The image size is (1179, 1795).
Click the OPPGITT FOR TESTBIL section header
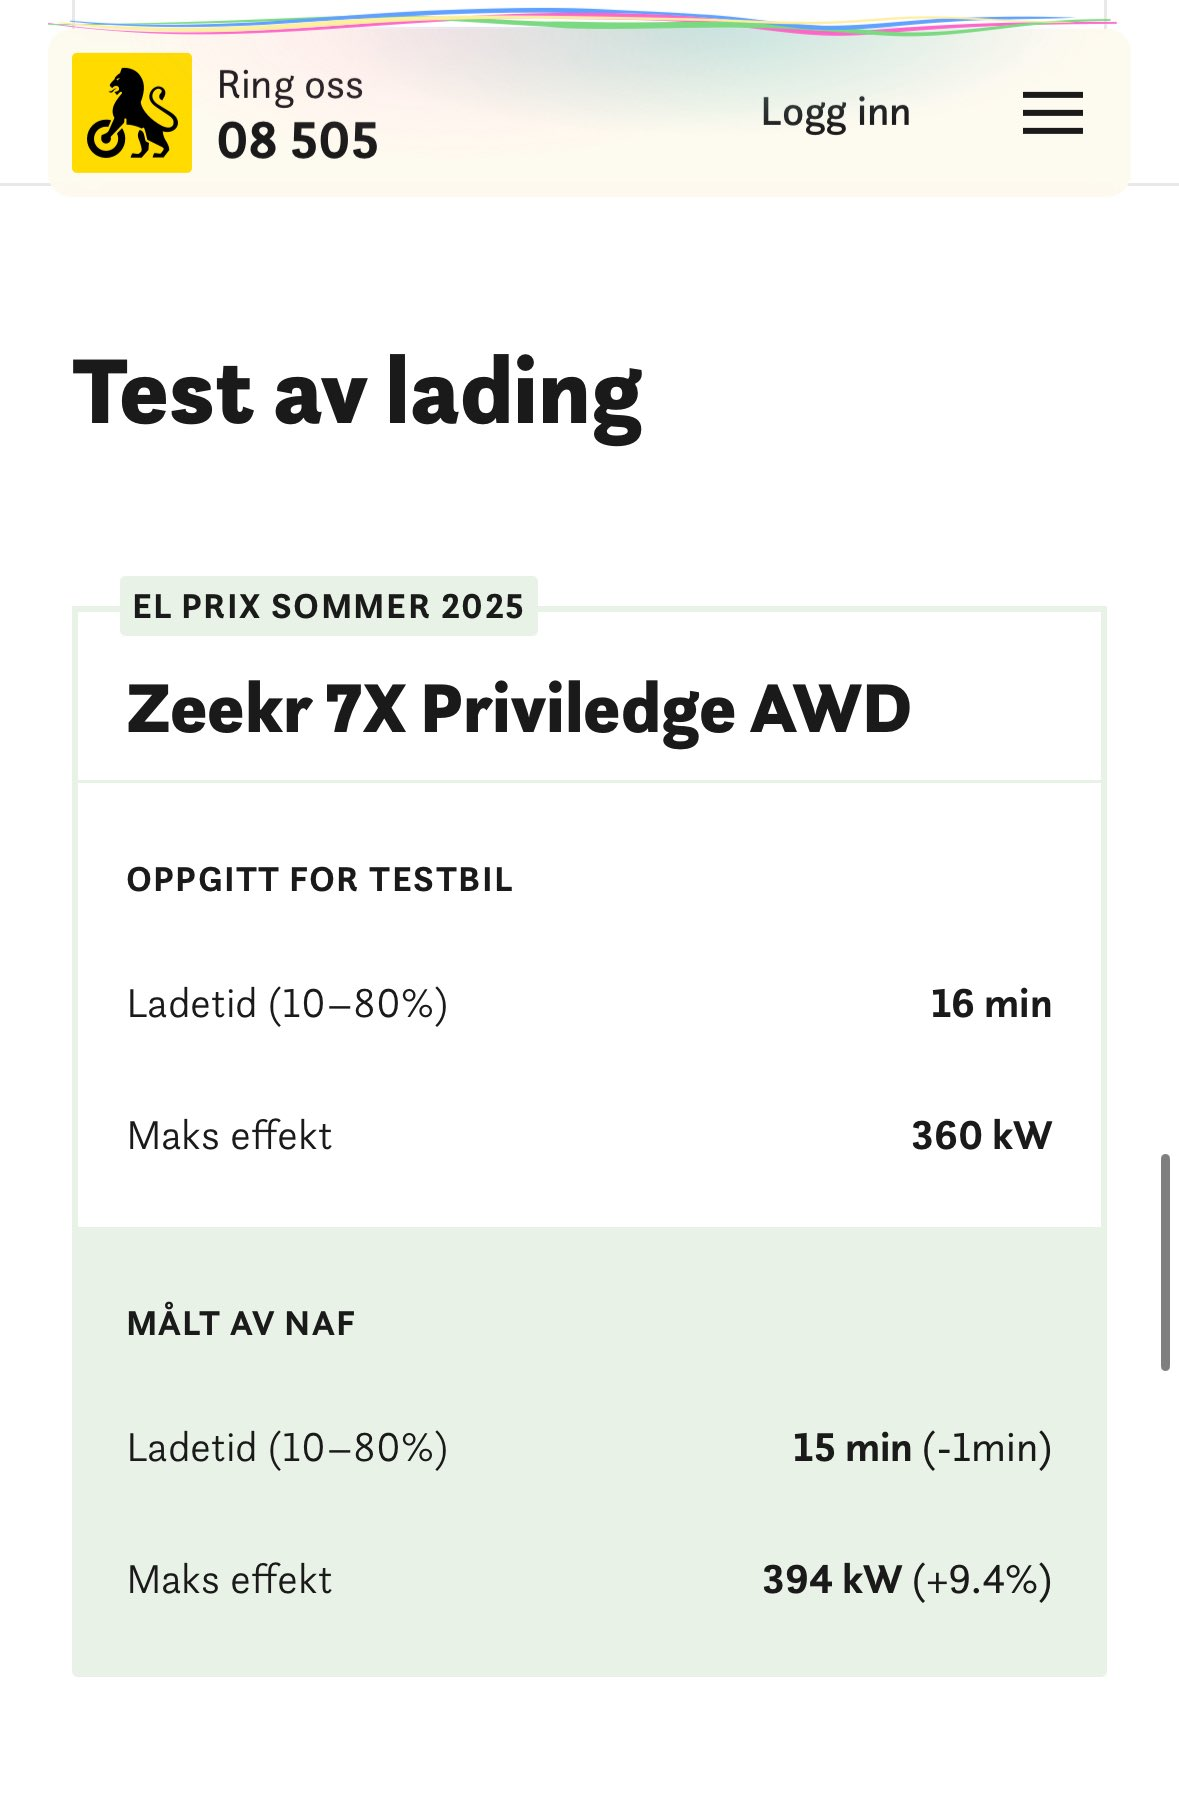tap(320, 880)
